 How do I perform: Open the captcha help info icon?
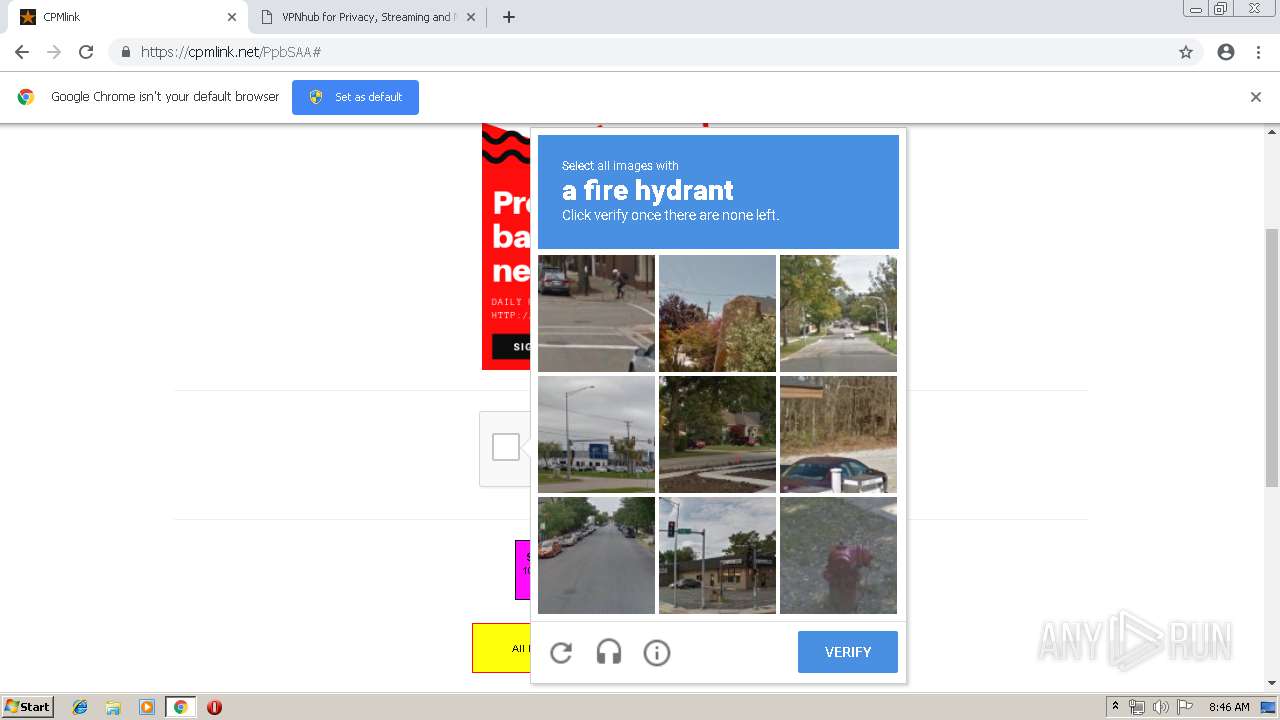tap(657, 653)
